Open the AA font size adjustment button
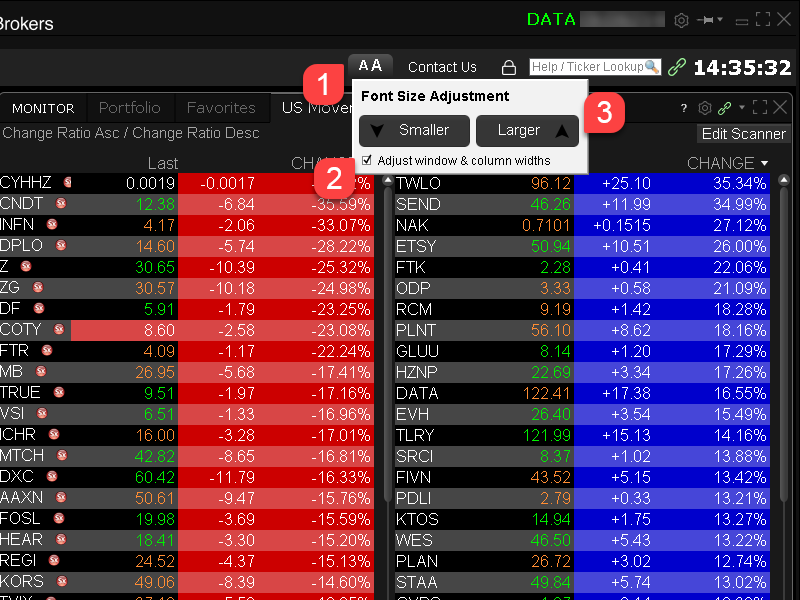Image resolution: width=800 pixels, height=600 pixels. tap(370, 65)
